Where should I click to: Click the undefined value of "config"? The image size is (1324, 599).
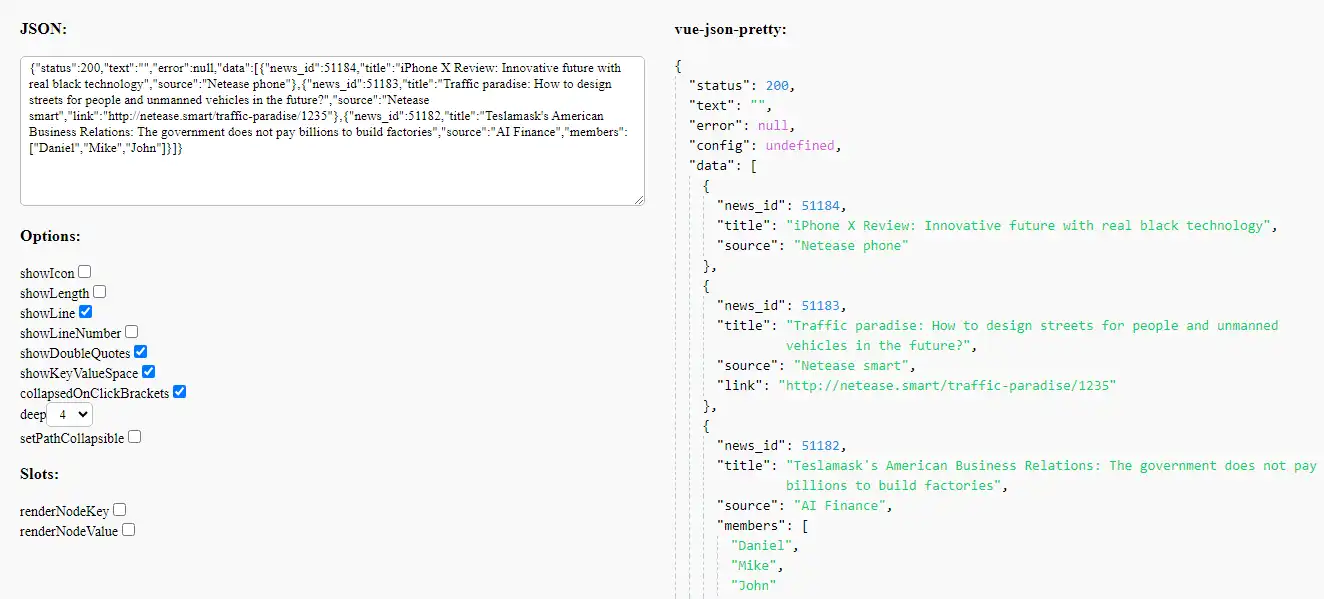799,146
